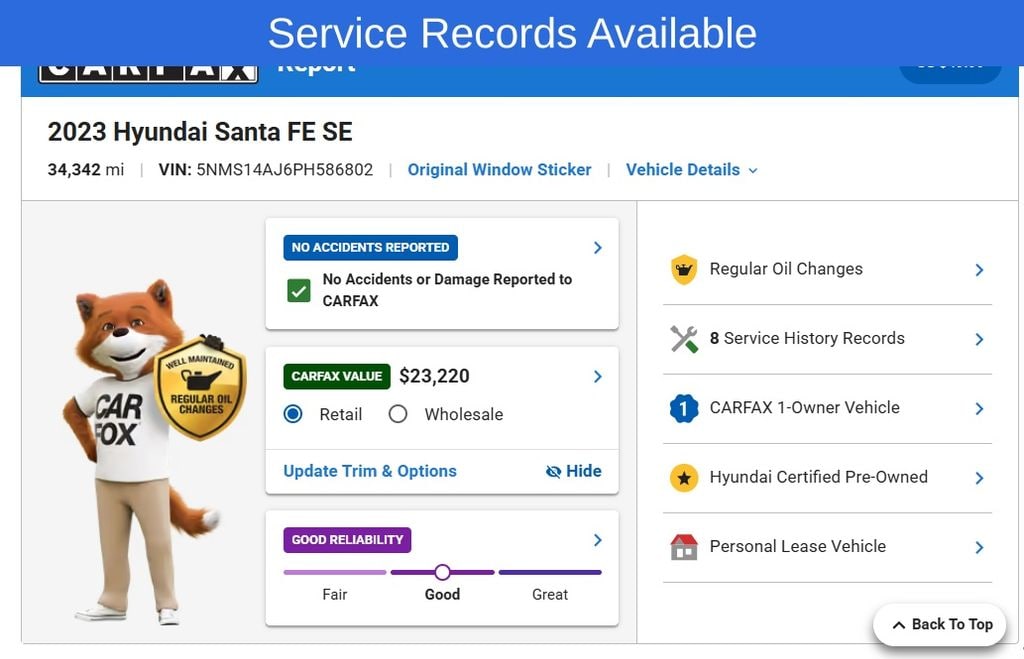Open the chevron for Hyundai Certified Pre-Owned
Screen dimensions: 1024x659
[x=979, y=478]
